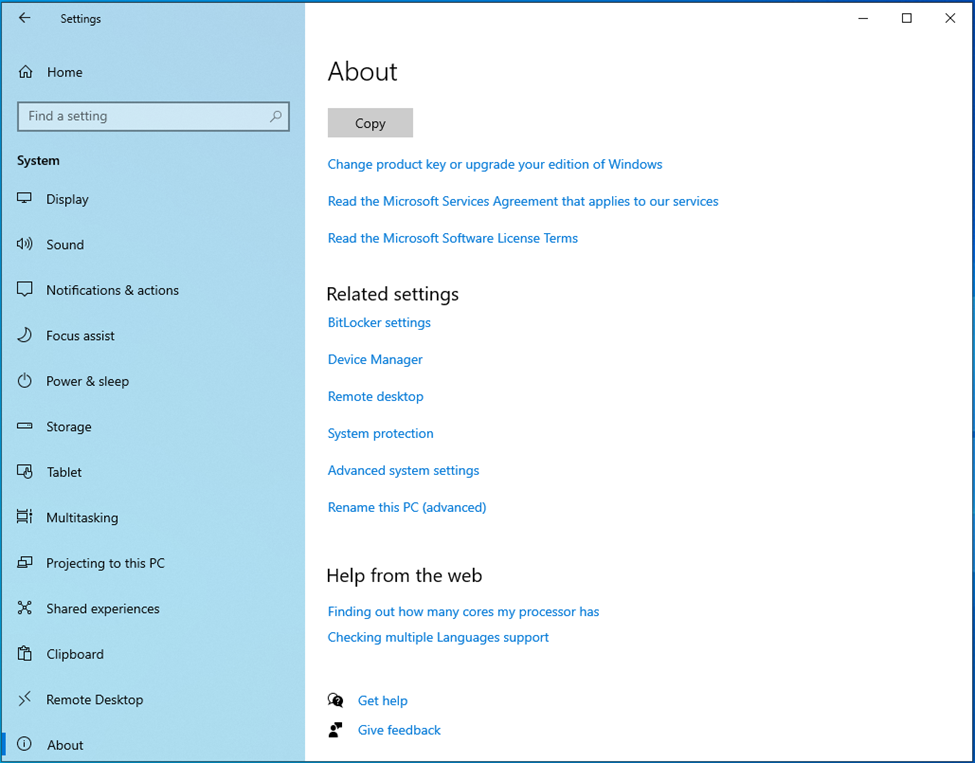Click the Sound speaker icon
975x763 pixels.
click(x=24, y=244)
